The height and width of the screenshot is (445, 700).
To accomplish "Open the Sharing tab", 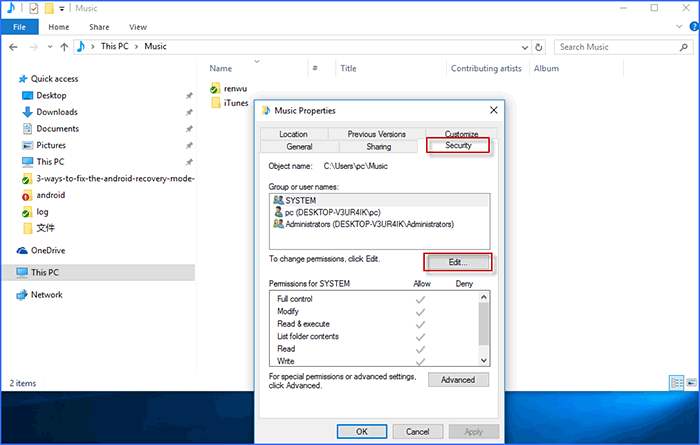I will tap(379, 146).
